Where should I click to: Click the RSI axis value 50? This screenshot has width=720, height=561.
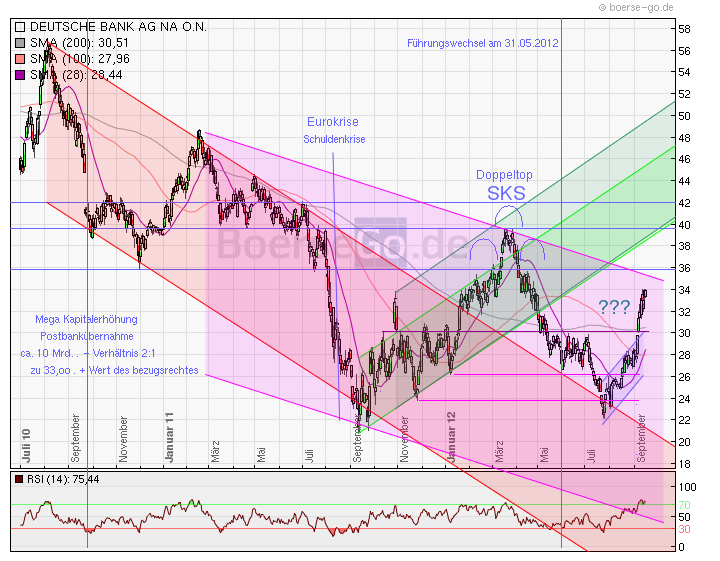point(684,517)
